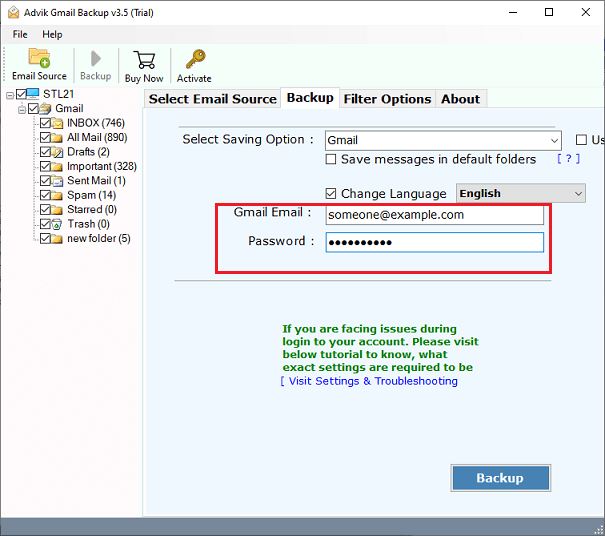Select the Important (328) label
605x536 pixels.
point(102,166)
